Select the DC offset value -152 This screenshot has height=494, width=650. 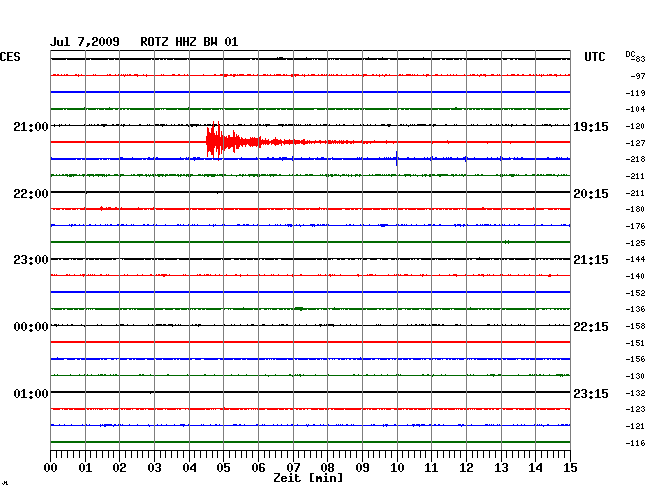(635, 293)
